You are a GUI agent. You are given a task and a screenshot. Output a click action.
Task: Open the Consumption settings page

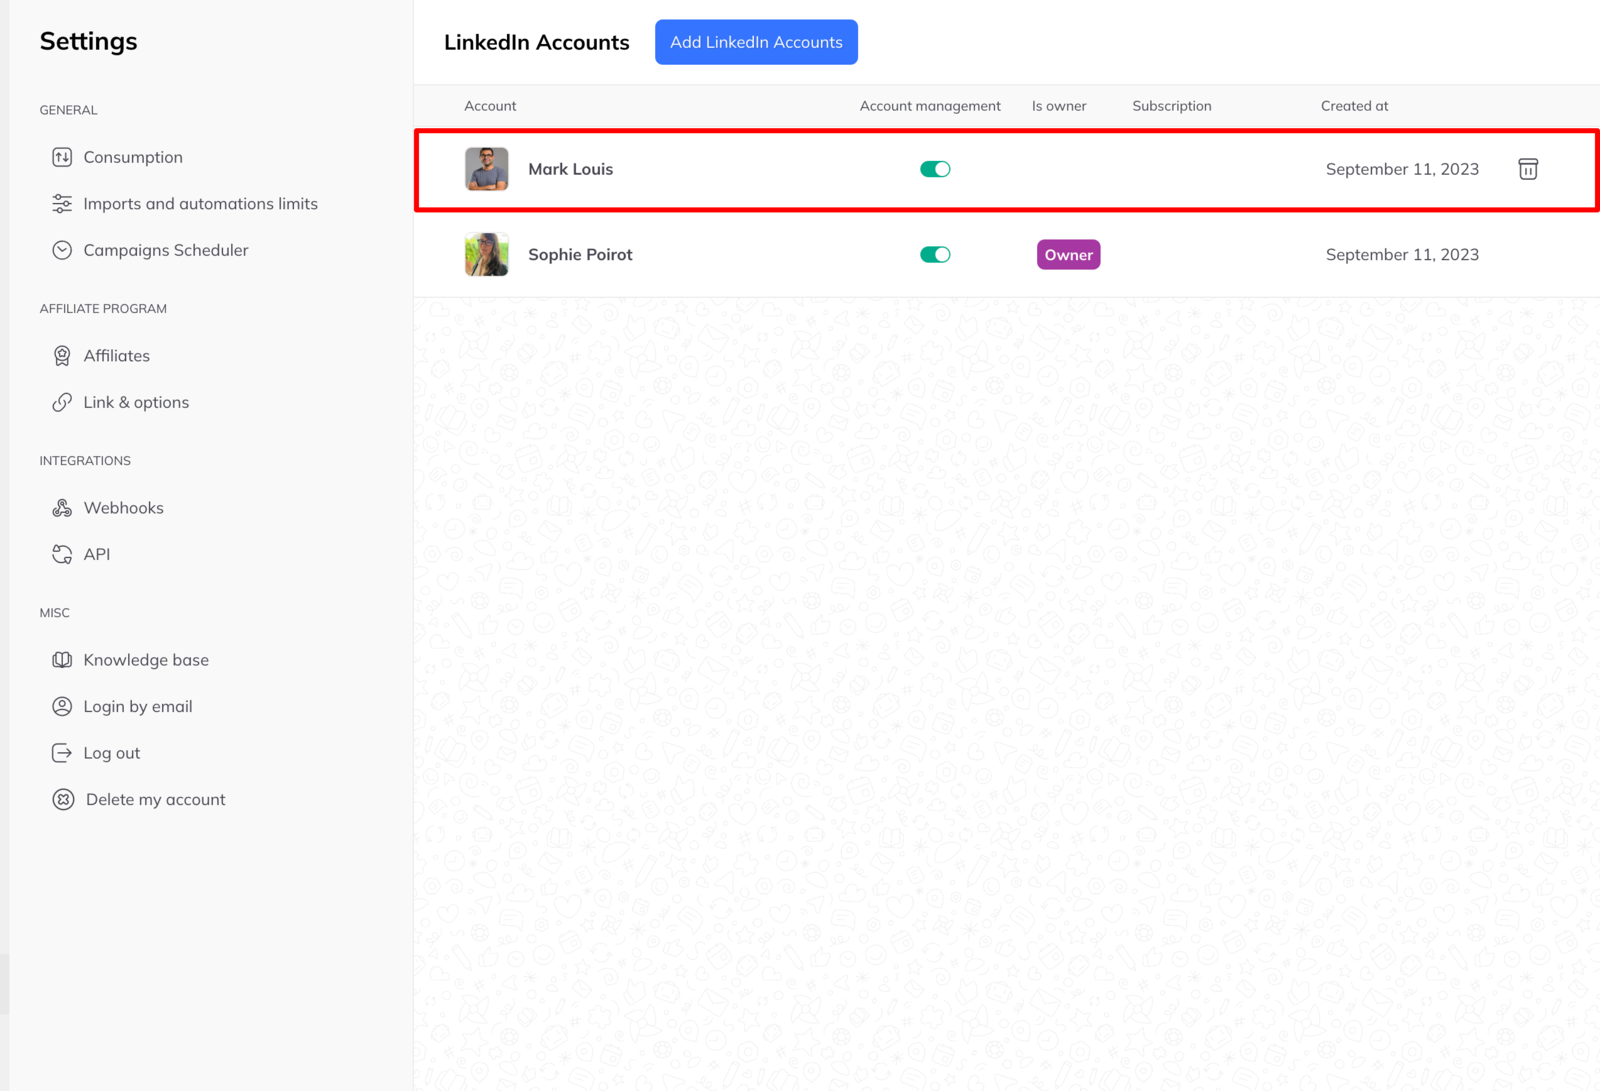pyautogui.click(x=133, y=157)
